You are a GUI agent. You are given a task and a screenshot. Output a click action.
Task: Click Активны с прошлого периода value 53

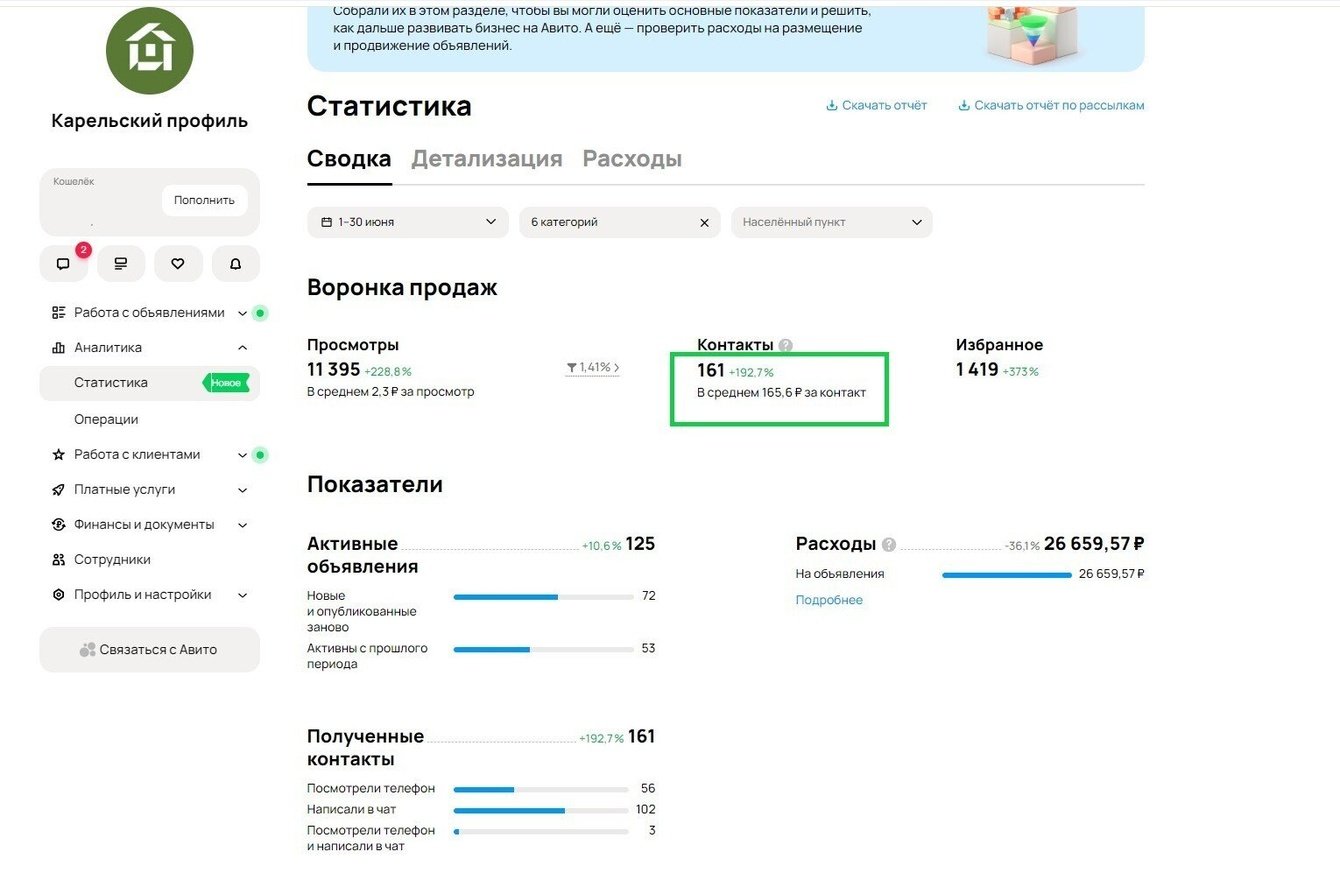(x=648, y=648)
